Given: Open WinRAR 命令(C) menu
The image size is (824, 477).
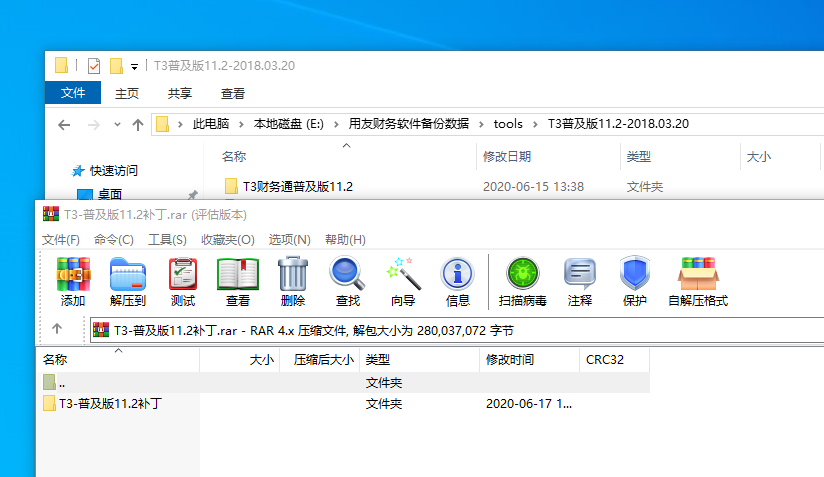Looking at the screenshot, I should tap(114, 240).
